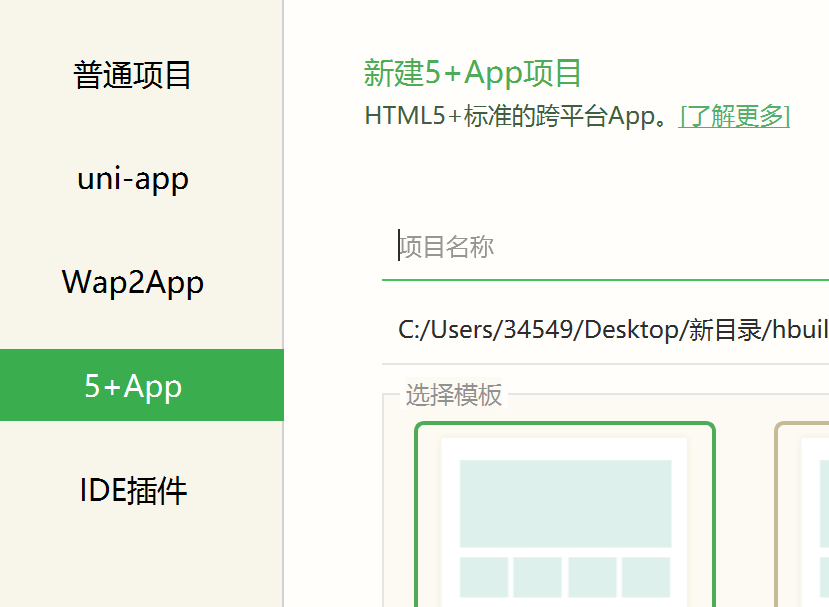Select the 5+App sidebar entry
The width and height of the screenshot is (829, 607).
[x=131, y=385]
